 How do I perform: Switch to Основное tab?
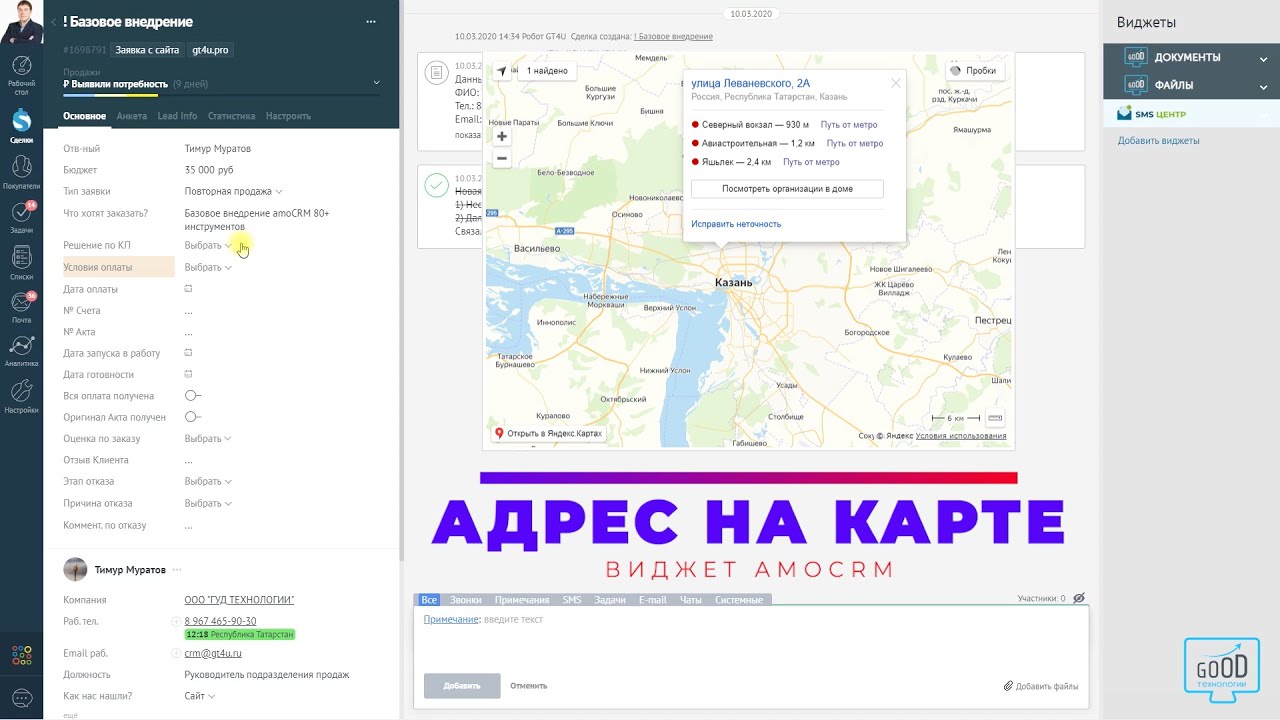pos(84,116)
